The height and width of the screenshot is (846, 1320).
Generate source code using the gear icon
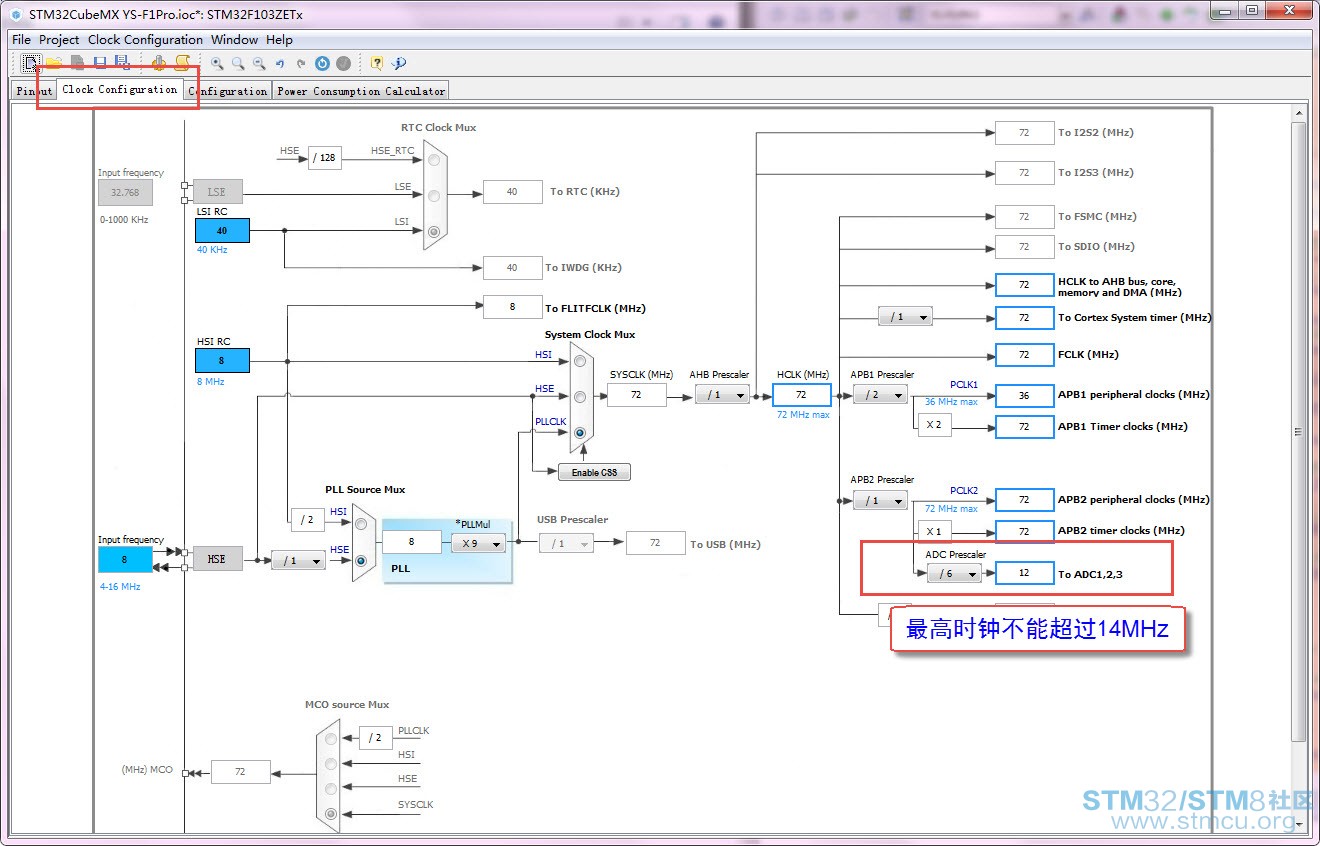click(x=159, y=63)
